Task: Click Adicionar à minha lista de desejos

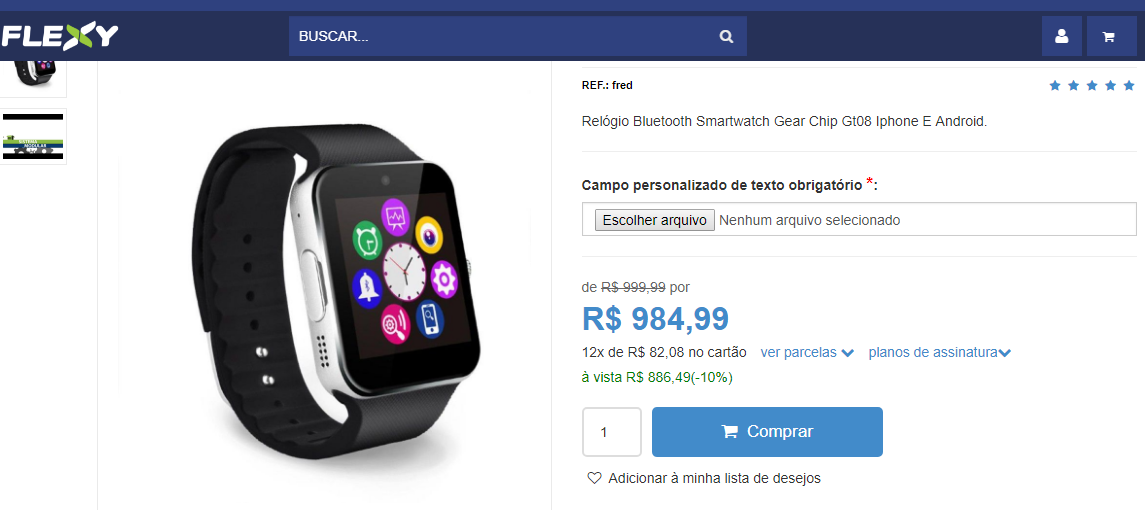Action: [714, 479]
